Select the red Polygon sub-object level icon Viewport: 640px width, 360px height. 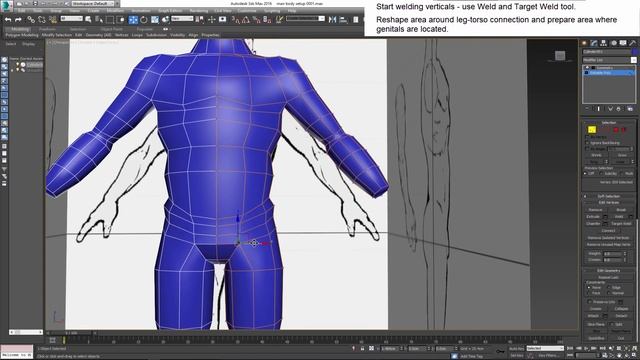pos(616,130)
